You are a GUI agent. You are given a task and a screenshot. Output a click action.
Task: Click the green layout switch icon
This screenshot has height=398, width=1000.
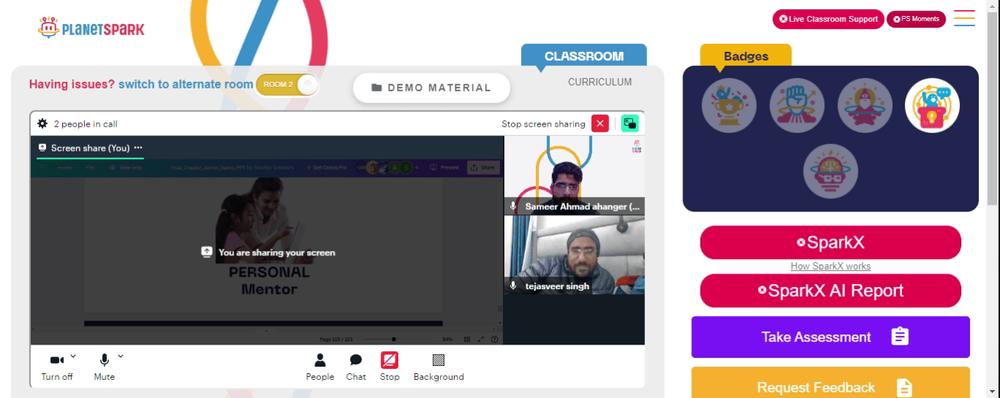[x=630, y=124]
